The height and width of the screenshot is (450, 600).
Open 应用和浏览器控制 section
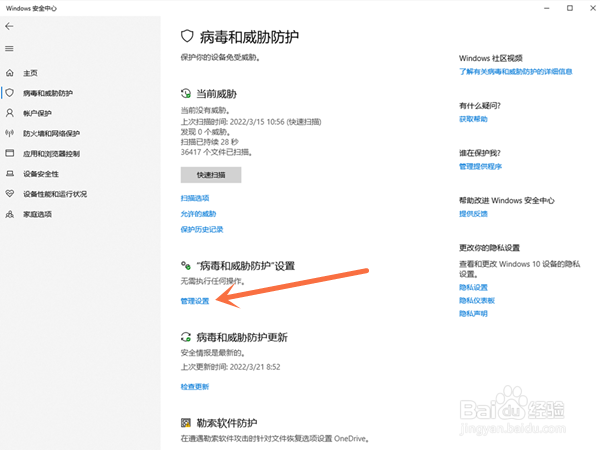51,154
